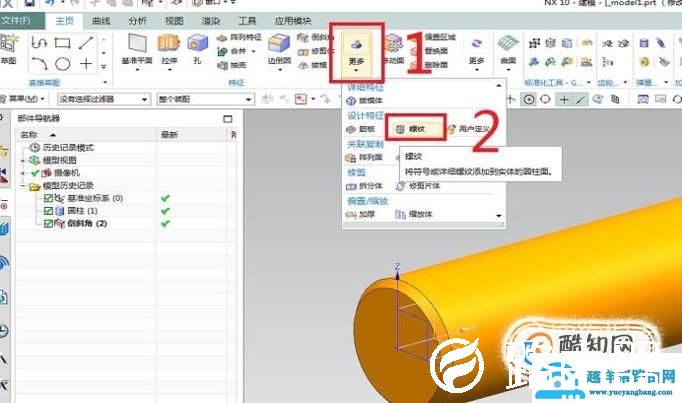Viewport: 682px width, 403px height.
Task: Open the 菜单(M) menu button
Action: (x=23, y=99)
